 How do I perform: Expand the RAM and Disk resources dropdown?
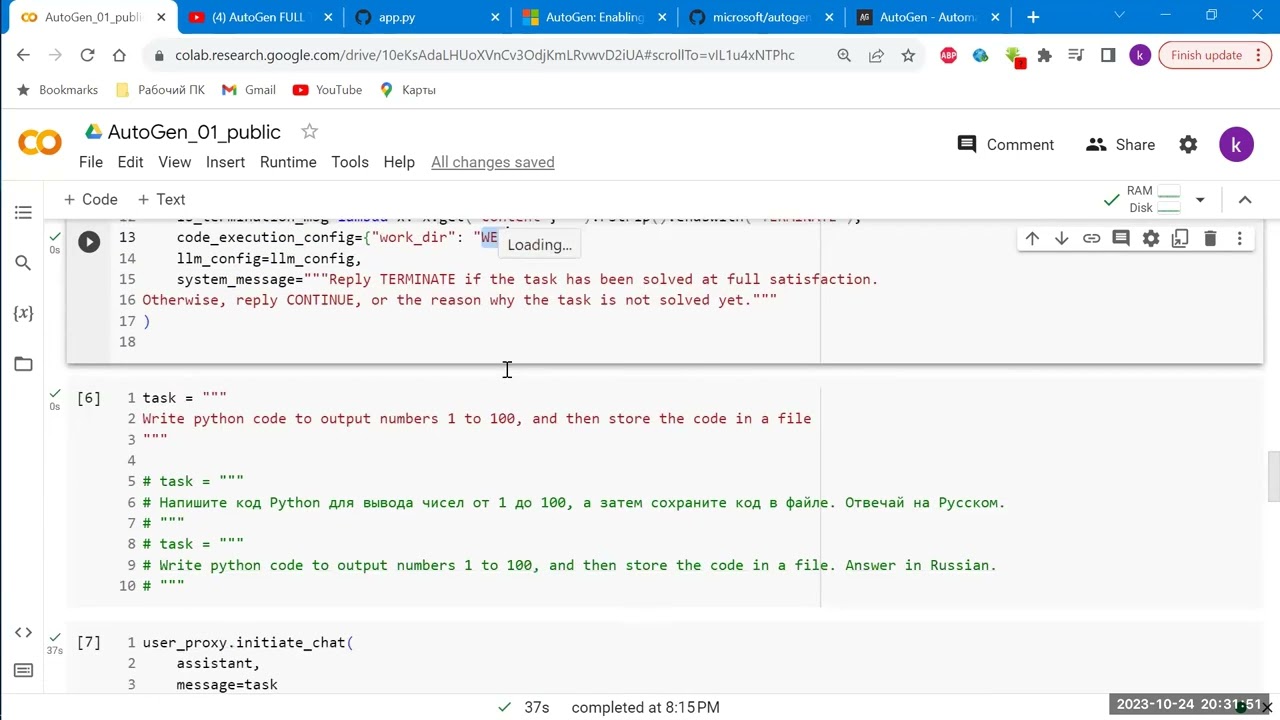click(x=1200, y=200)
